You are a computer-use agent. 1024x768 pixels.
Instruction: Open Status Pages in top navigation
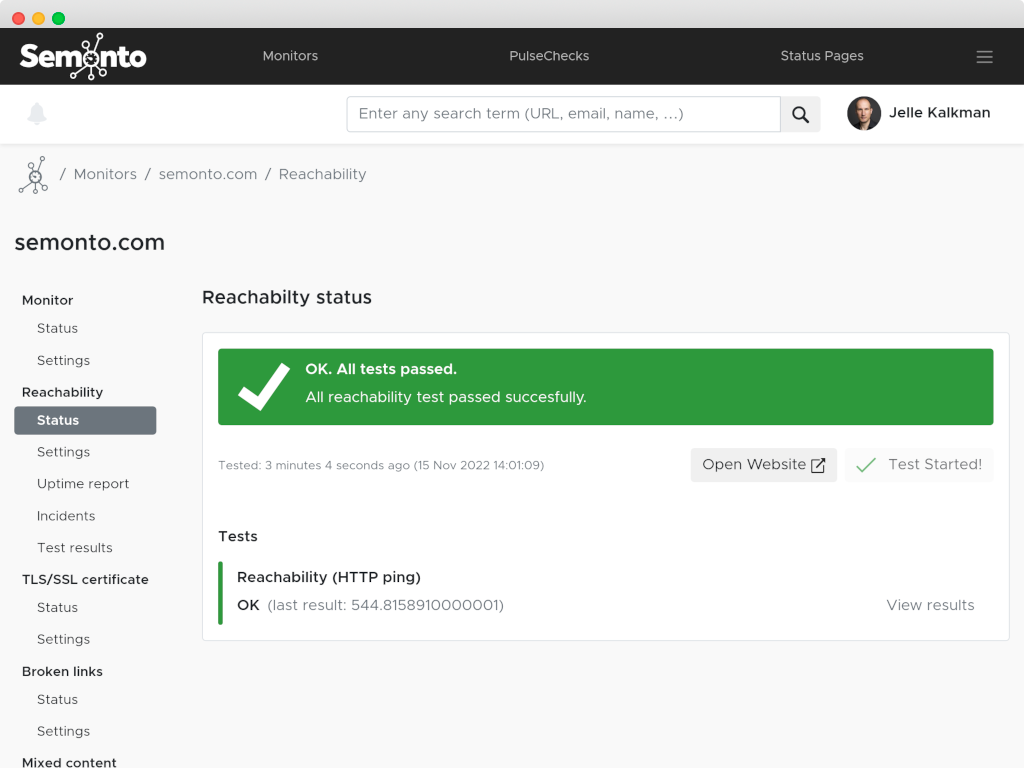coord(821,56)
